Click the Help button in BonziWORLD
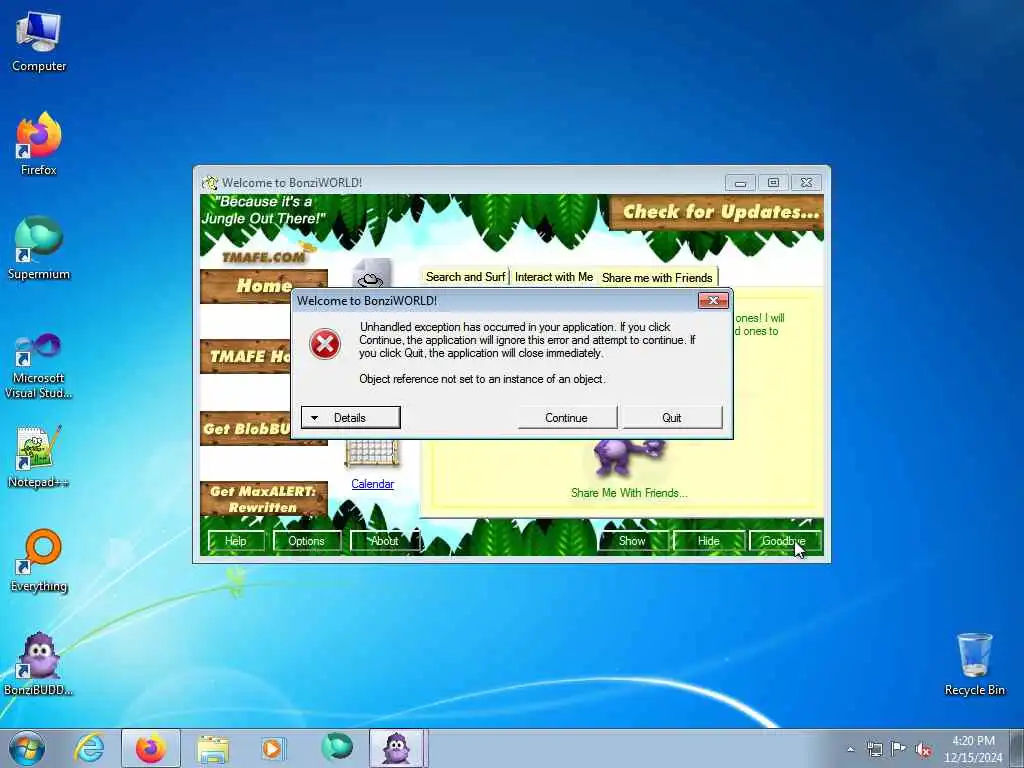The image size is (1024, 768). pyautogui.click(x=236, y=541)
